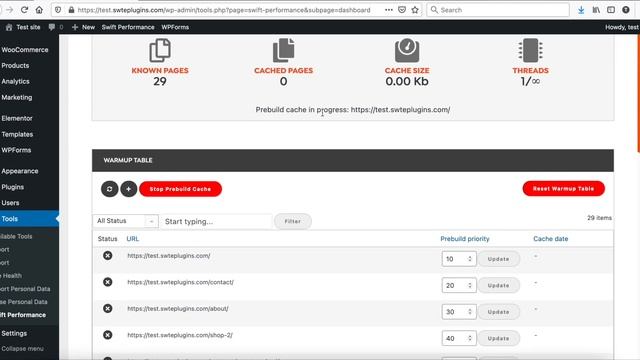Viewport: 640px width, 360px height.
Task: Open Elementor in sidebar menu
Action: click(x=17, y=118)
